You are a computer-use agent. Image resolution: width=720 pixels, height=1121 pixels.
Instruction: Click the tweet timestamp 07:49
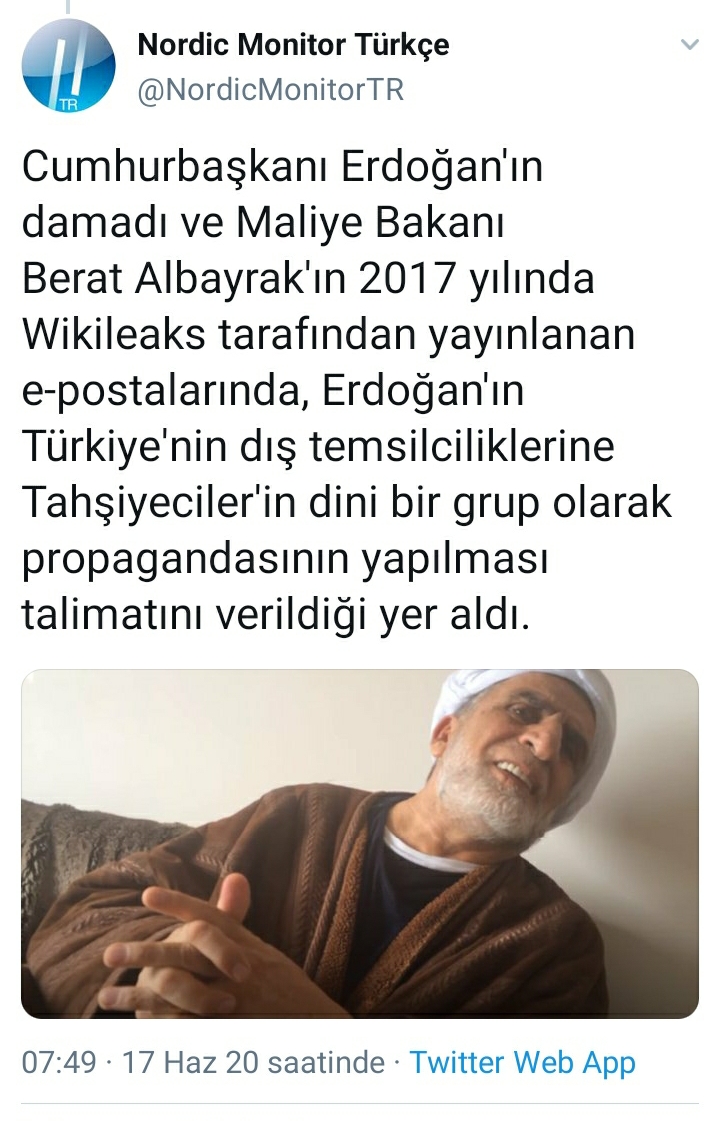(59, 1062)
